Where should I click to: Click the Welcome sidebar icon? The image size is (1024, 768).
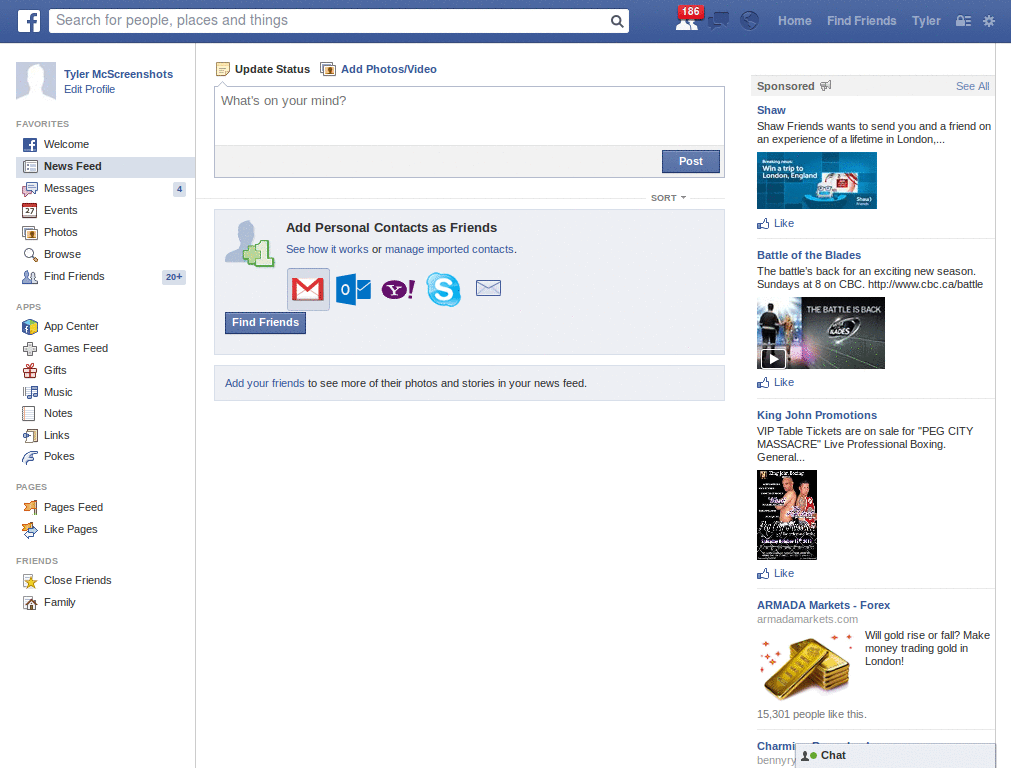(30, 144)
